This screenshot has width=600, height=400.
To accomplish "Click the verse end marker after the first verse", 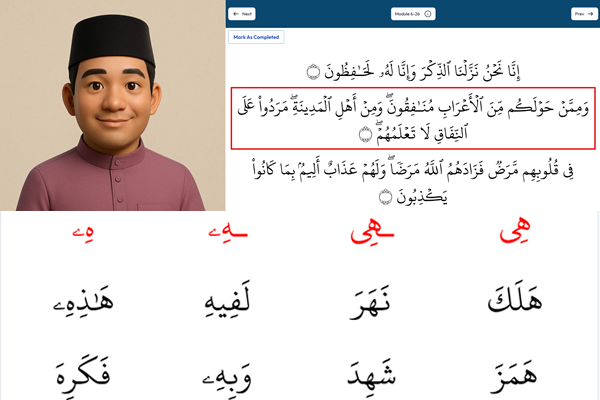I will click(313, 72).
